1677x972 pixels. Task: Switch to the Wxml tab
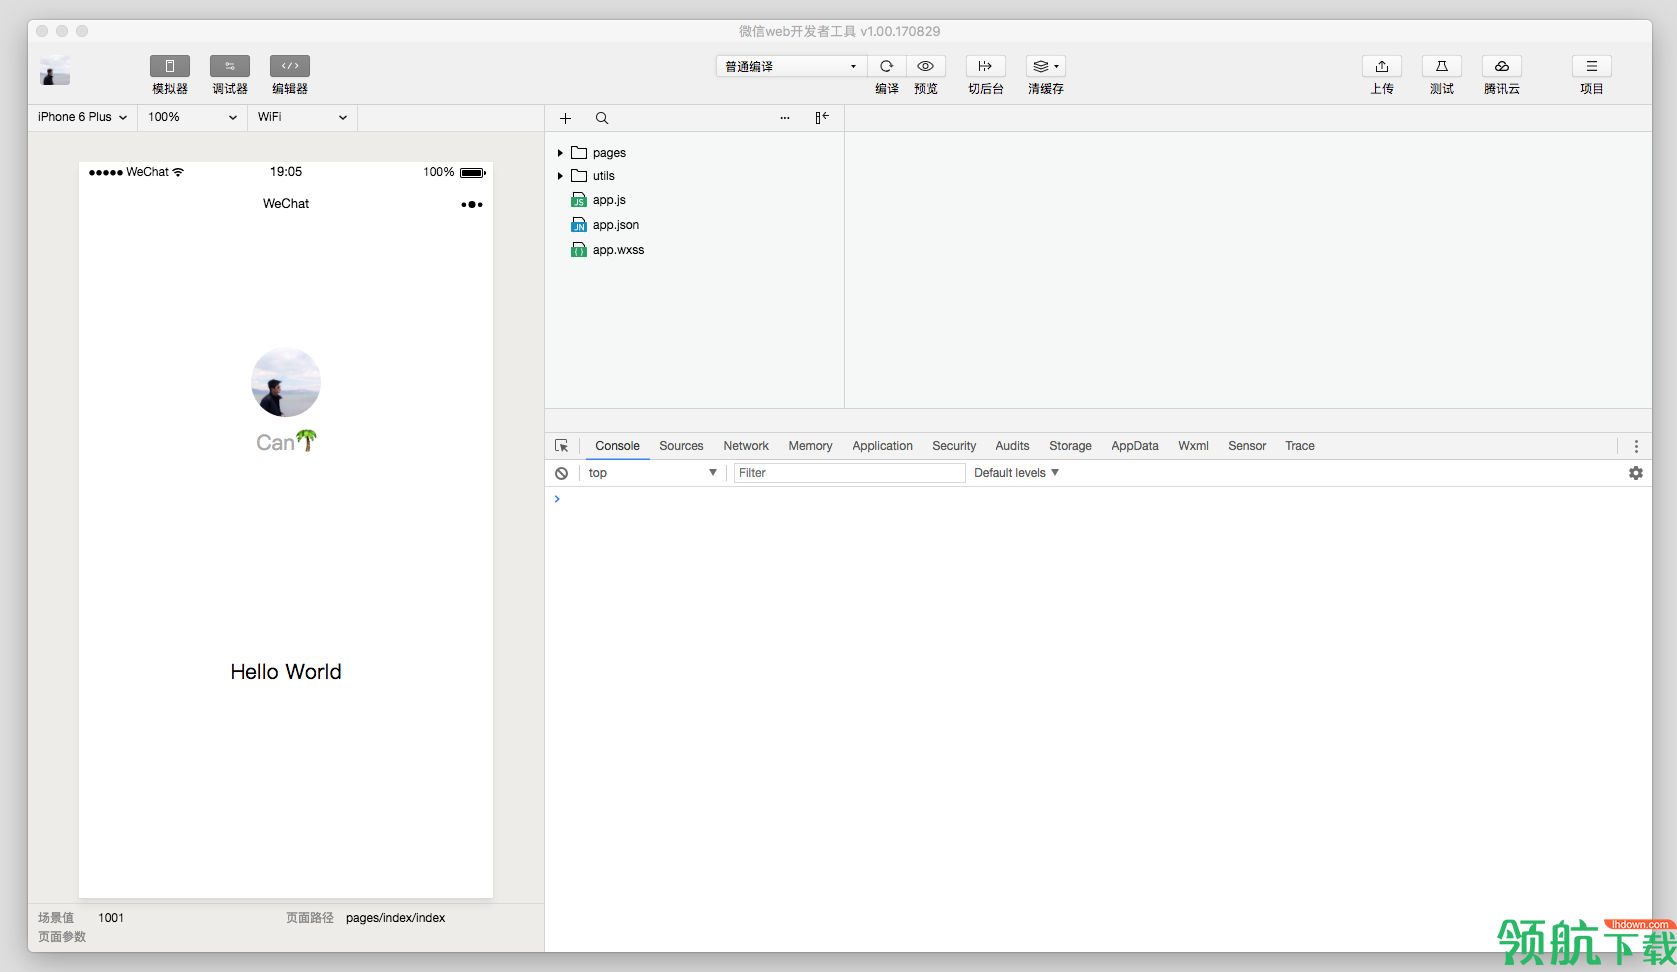(x=1193, y=446)
